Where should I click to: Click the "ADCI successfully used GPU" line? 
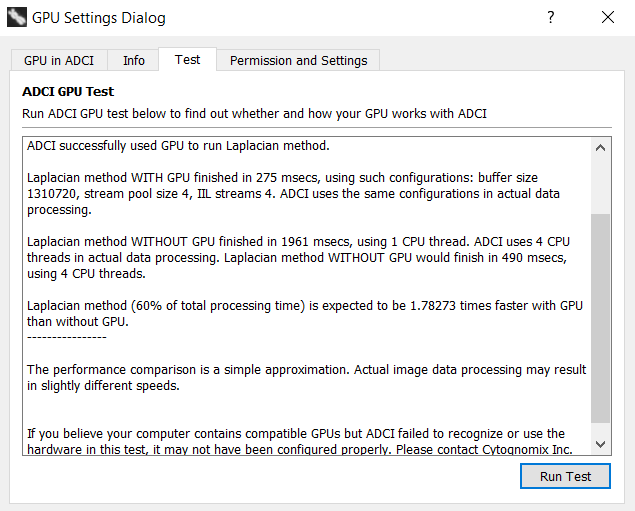point(178,146)
